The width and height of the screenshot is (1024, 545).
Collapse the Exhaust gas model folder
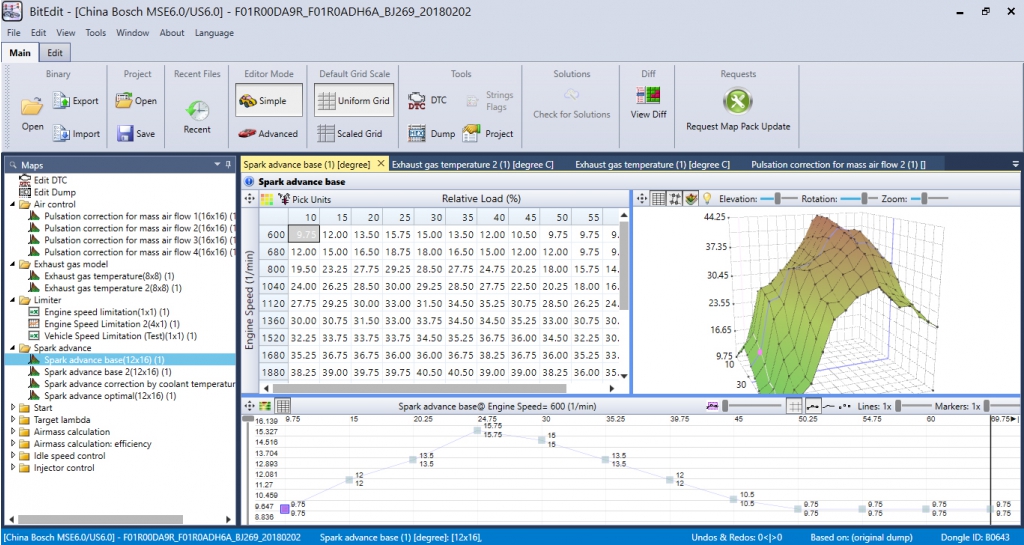[x=14, y=264]
